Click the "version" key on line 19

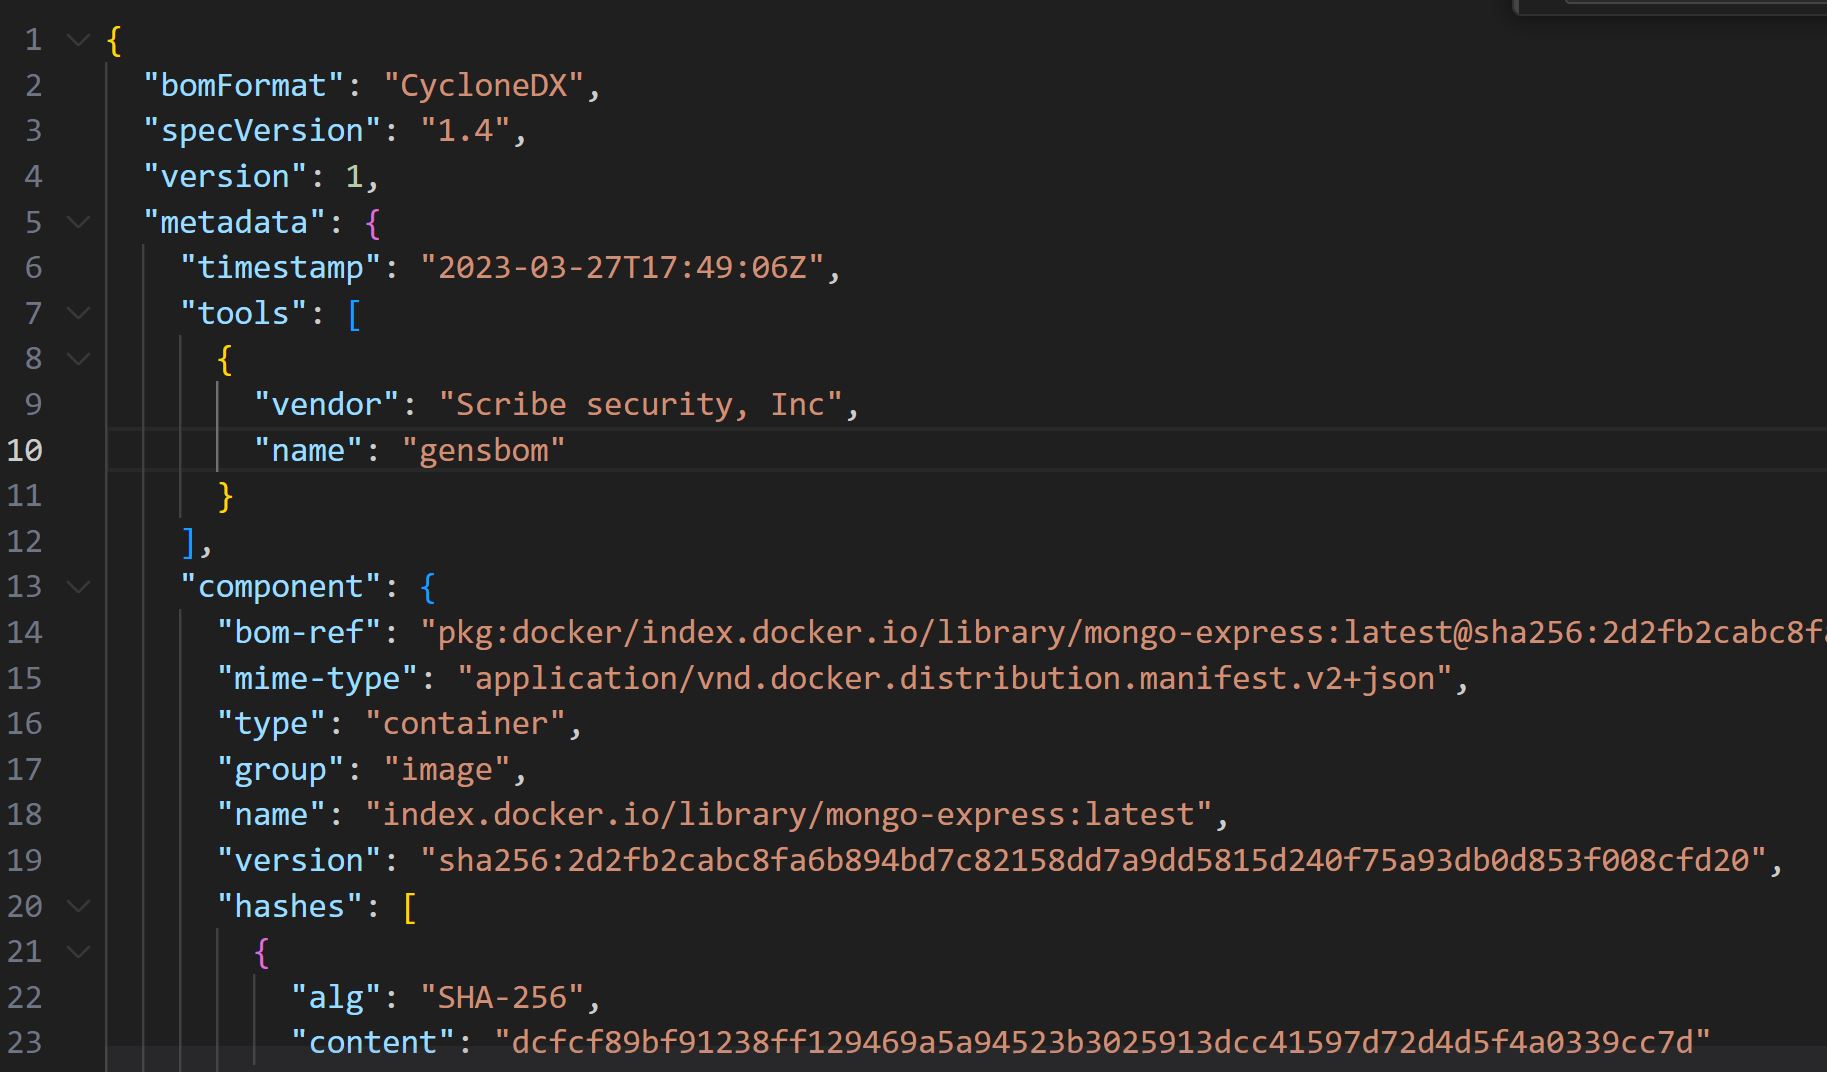pos(300,860)
